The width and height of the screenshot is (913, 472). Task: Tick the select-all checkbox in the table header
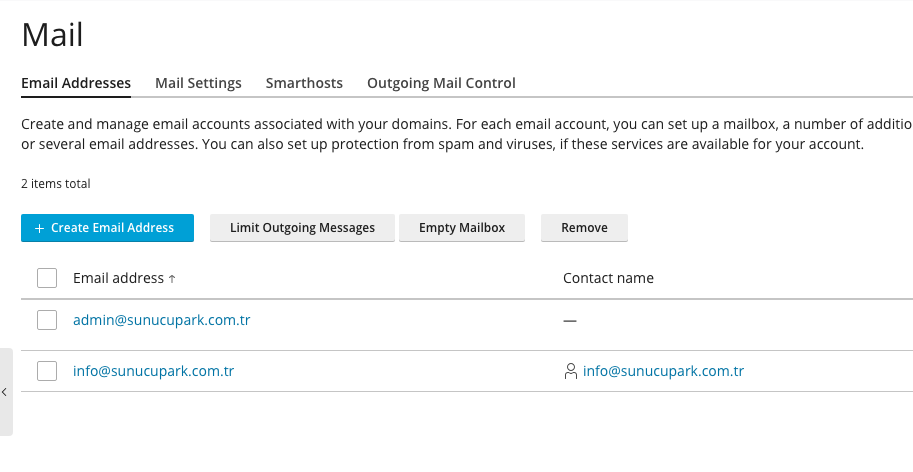coord(47,278)
